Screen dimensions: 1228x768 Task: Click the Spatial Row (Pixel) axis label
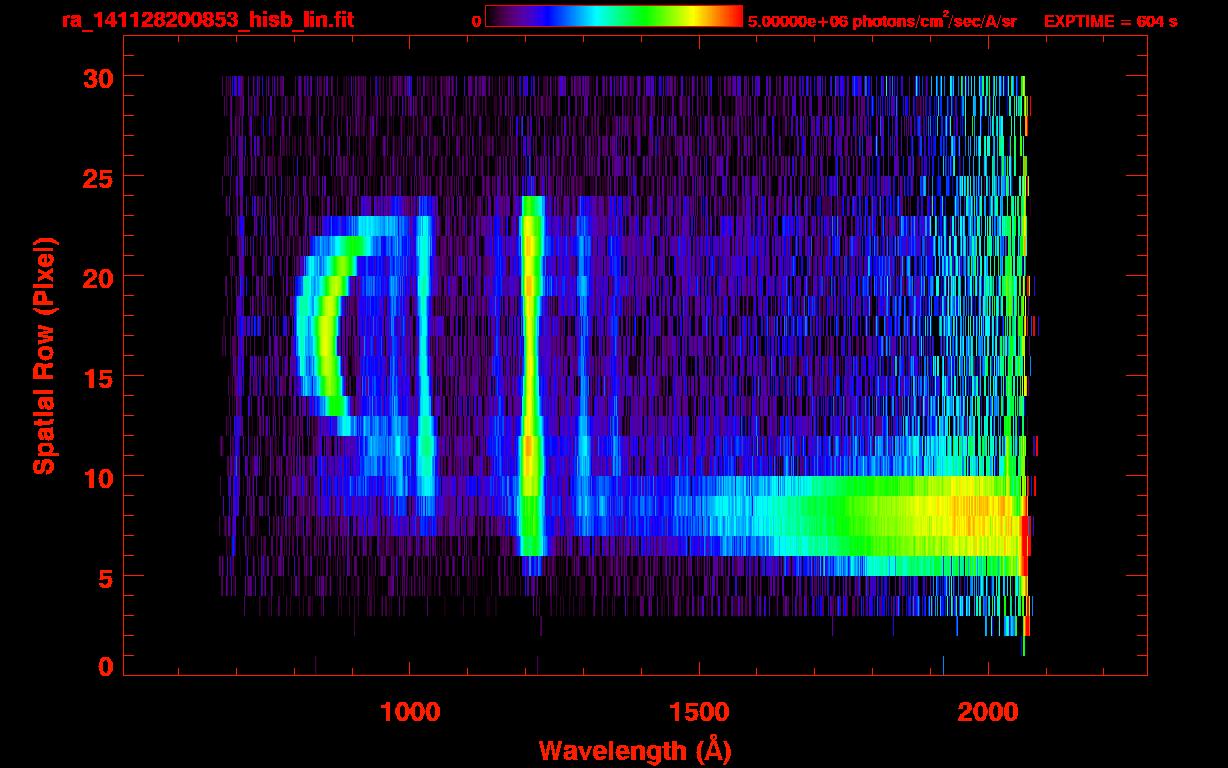pos(43,355)
